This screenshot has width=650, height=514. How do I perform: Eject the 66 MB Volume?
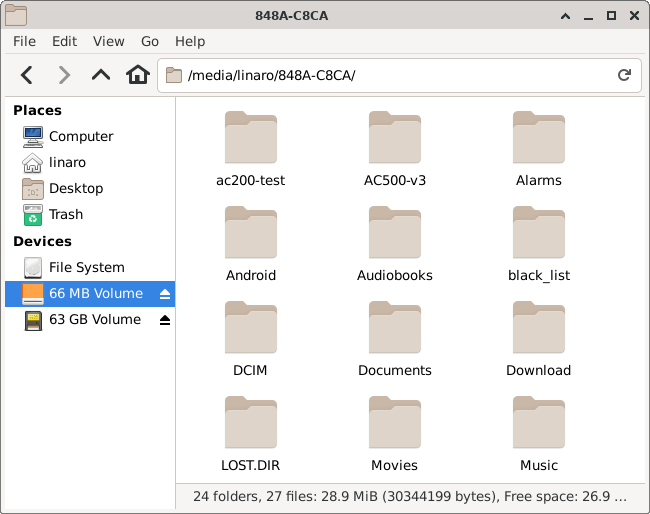pyautogui.click(x=165, y=294)
